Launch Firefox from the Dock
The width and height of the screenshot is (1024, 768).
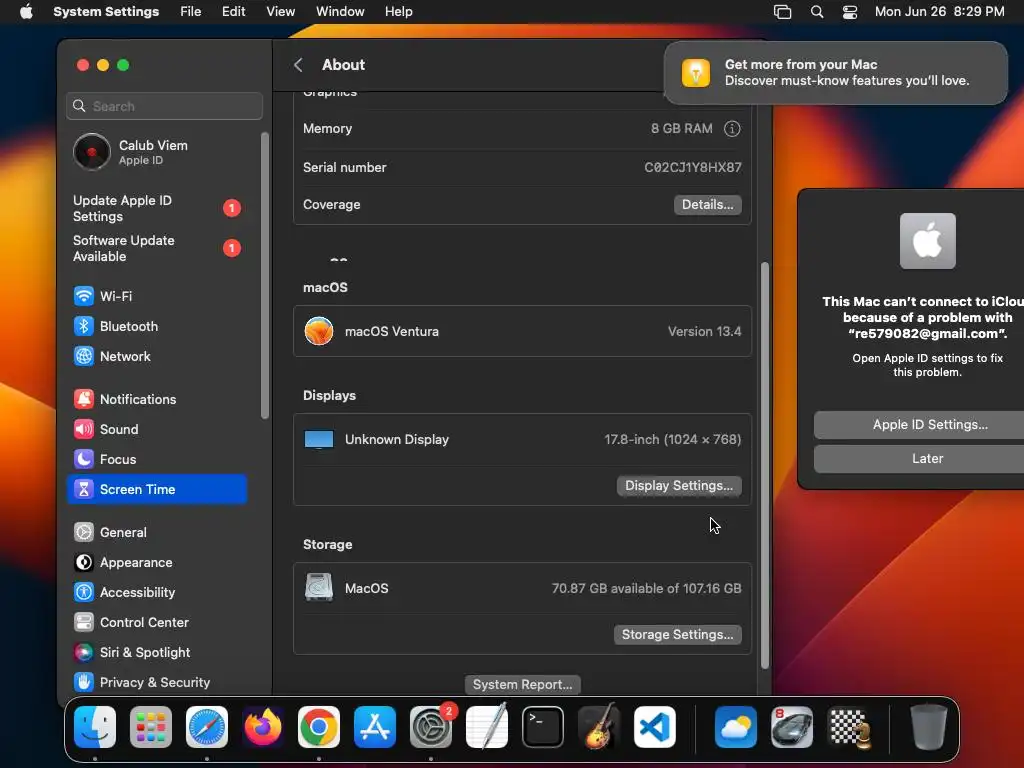(x=263, y=727)
